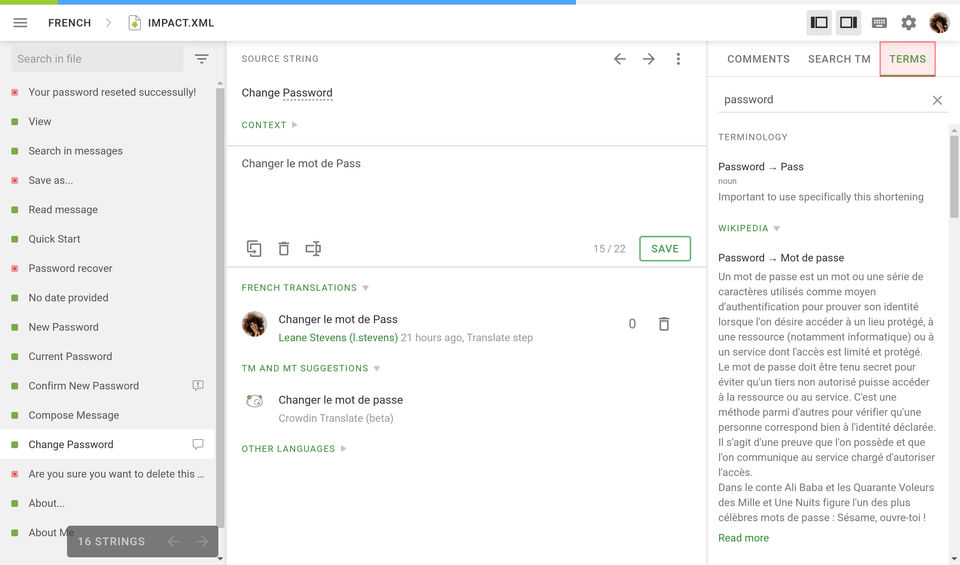Toggle the right sidebar panel
960x565 pixels.
tap(848, 23)
